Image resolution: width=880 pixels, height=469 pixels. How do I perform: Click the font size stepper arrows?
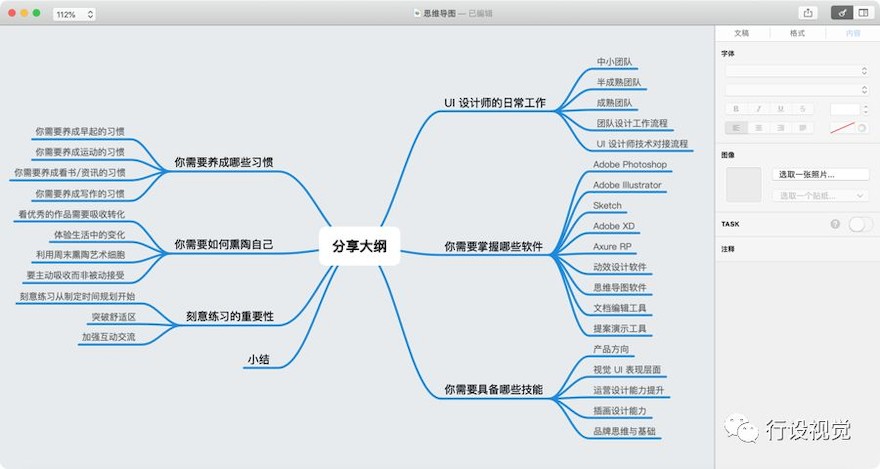point(865,109)
